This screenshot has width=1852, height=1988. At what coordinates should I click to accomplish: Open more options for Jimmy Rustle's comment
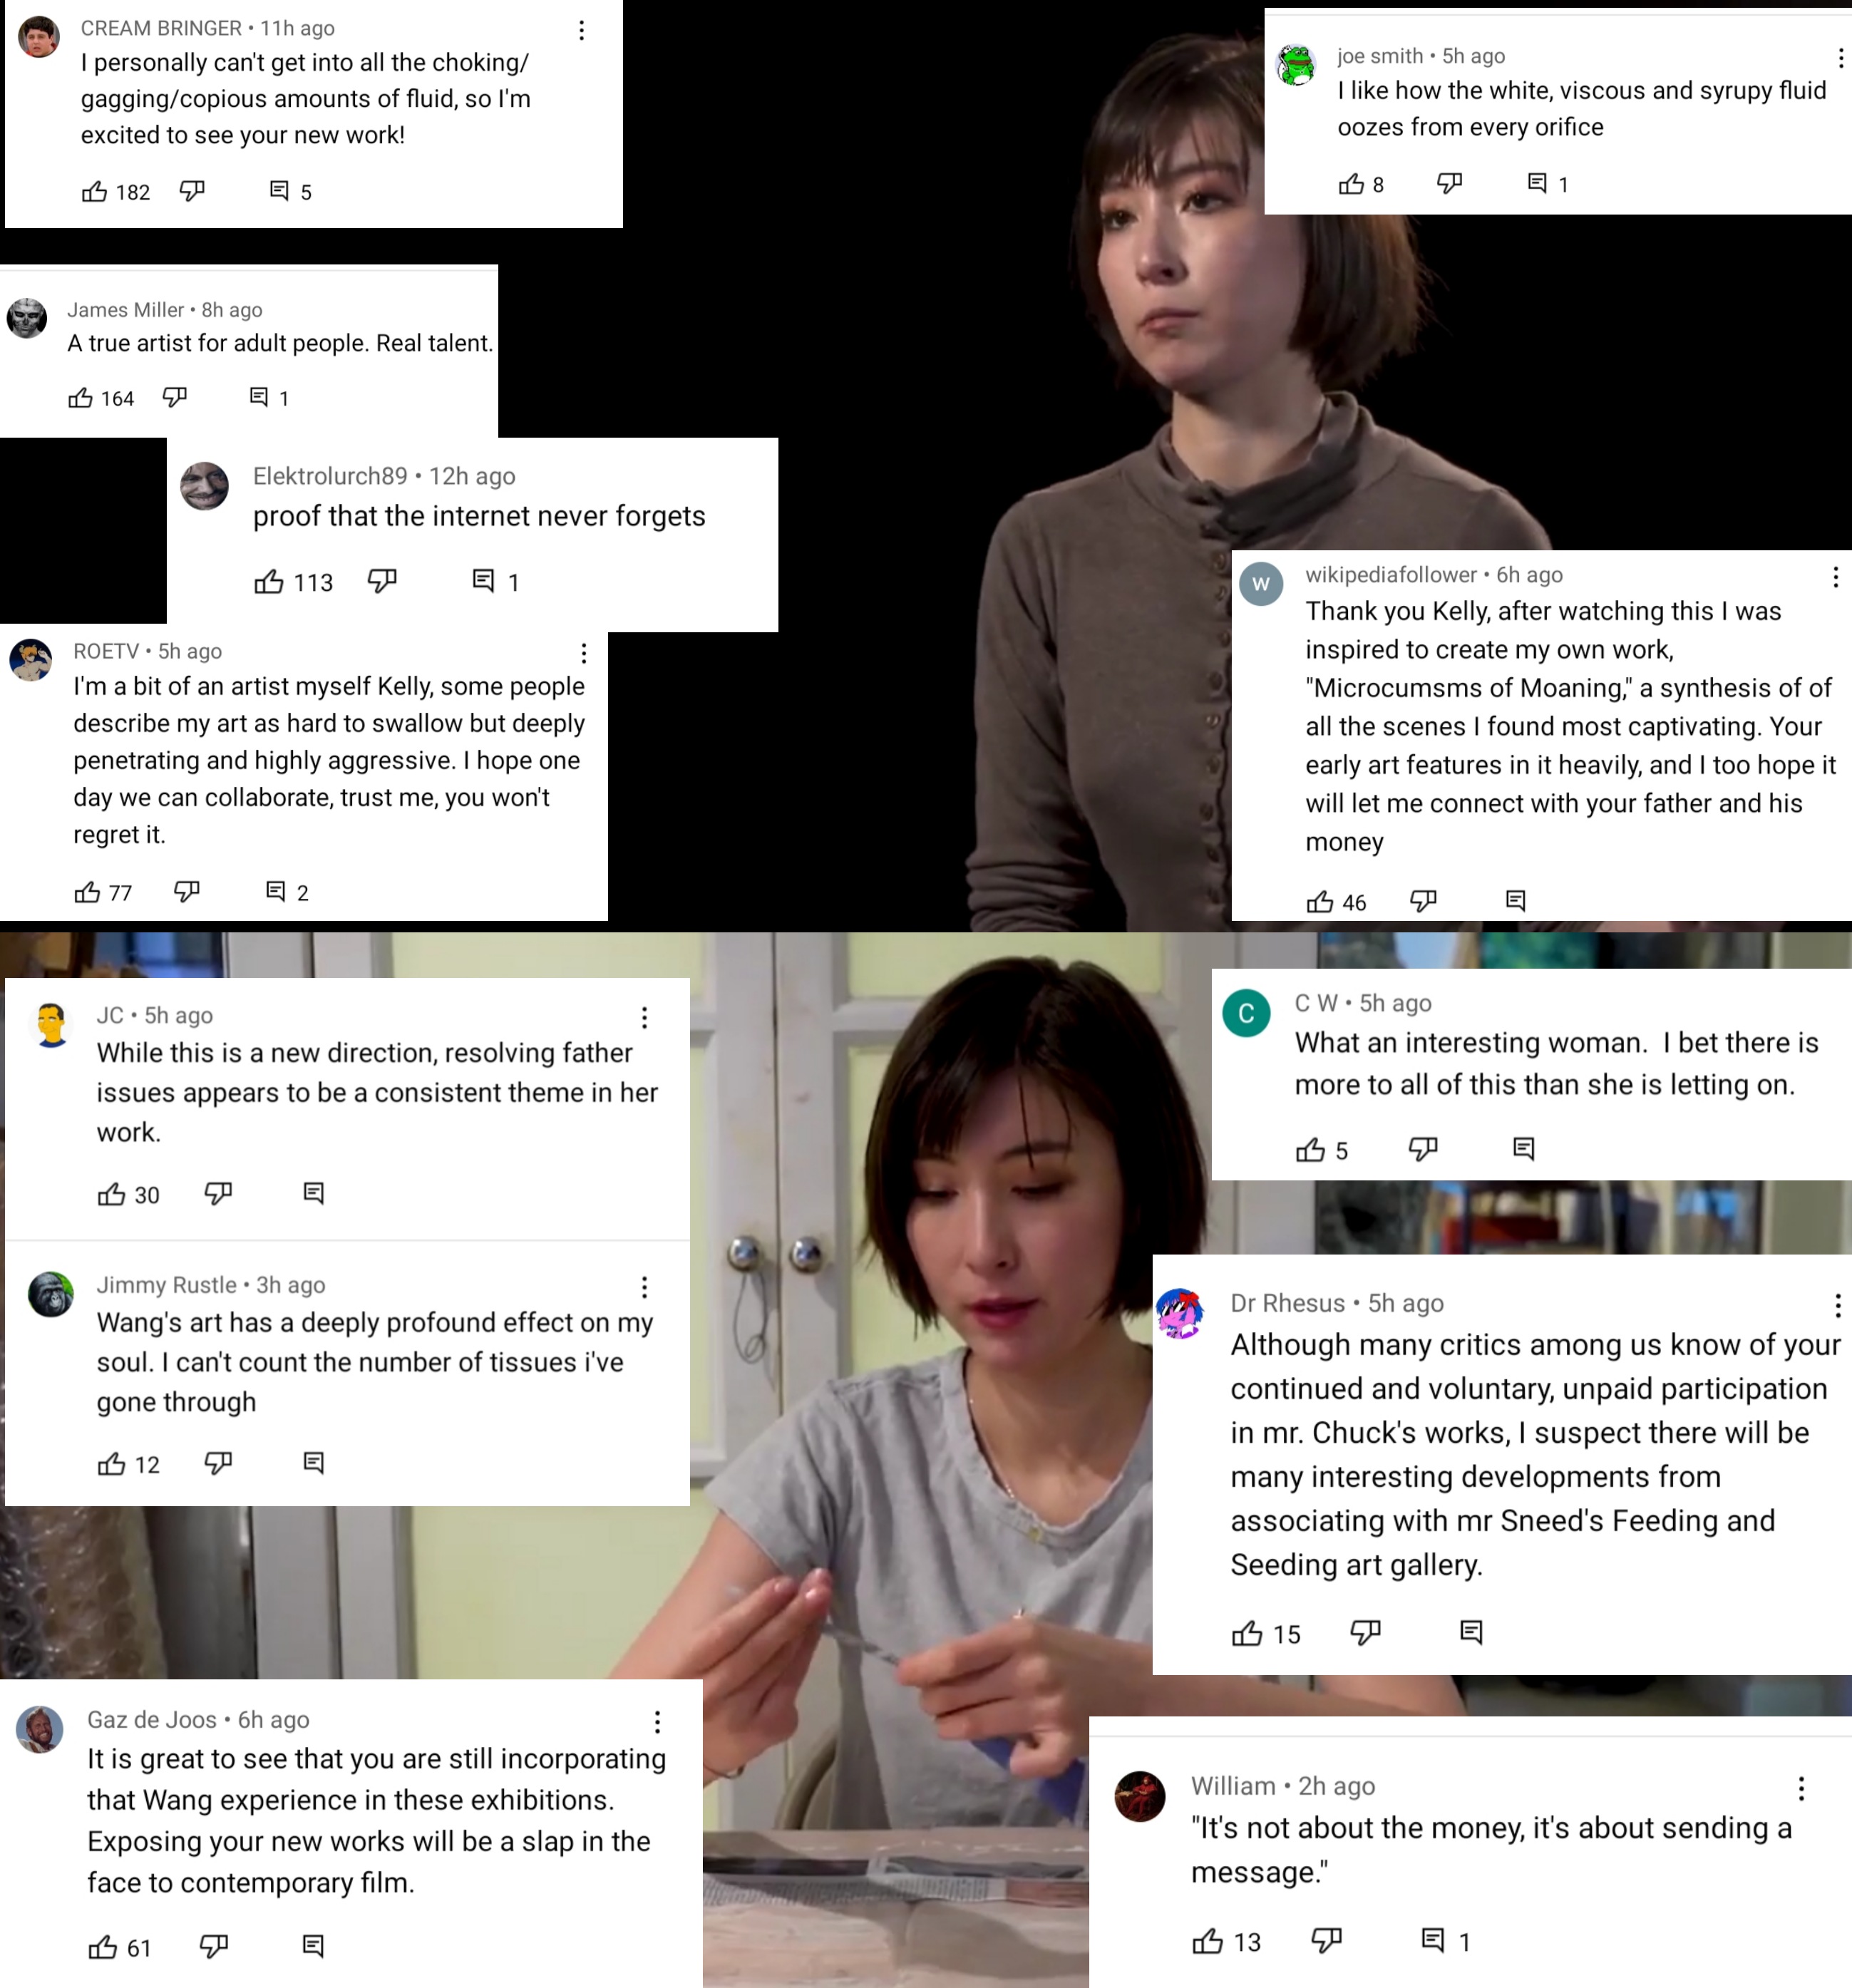(x=645, y=1286)
